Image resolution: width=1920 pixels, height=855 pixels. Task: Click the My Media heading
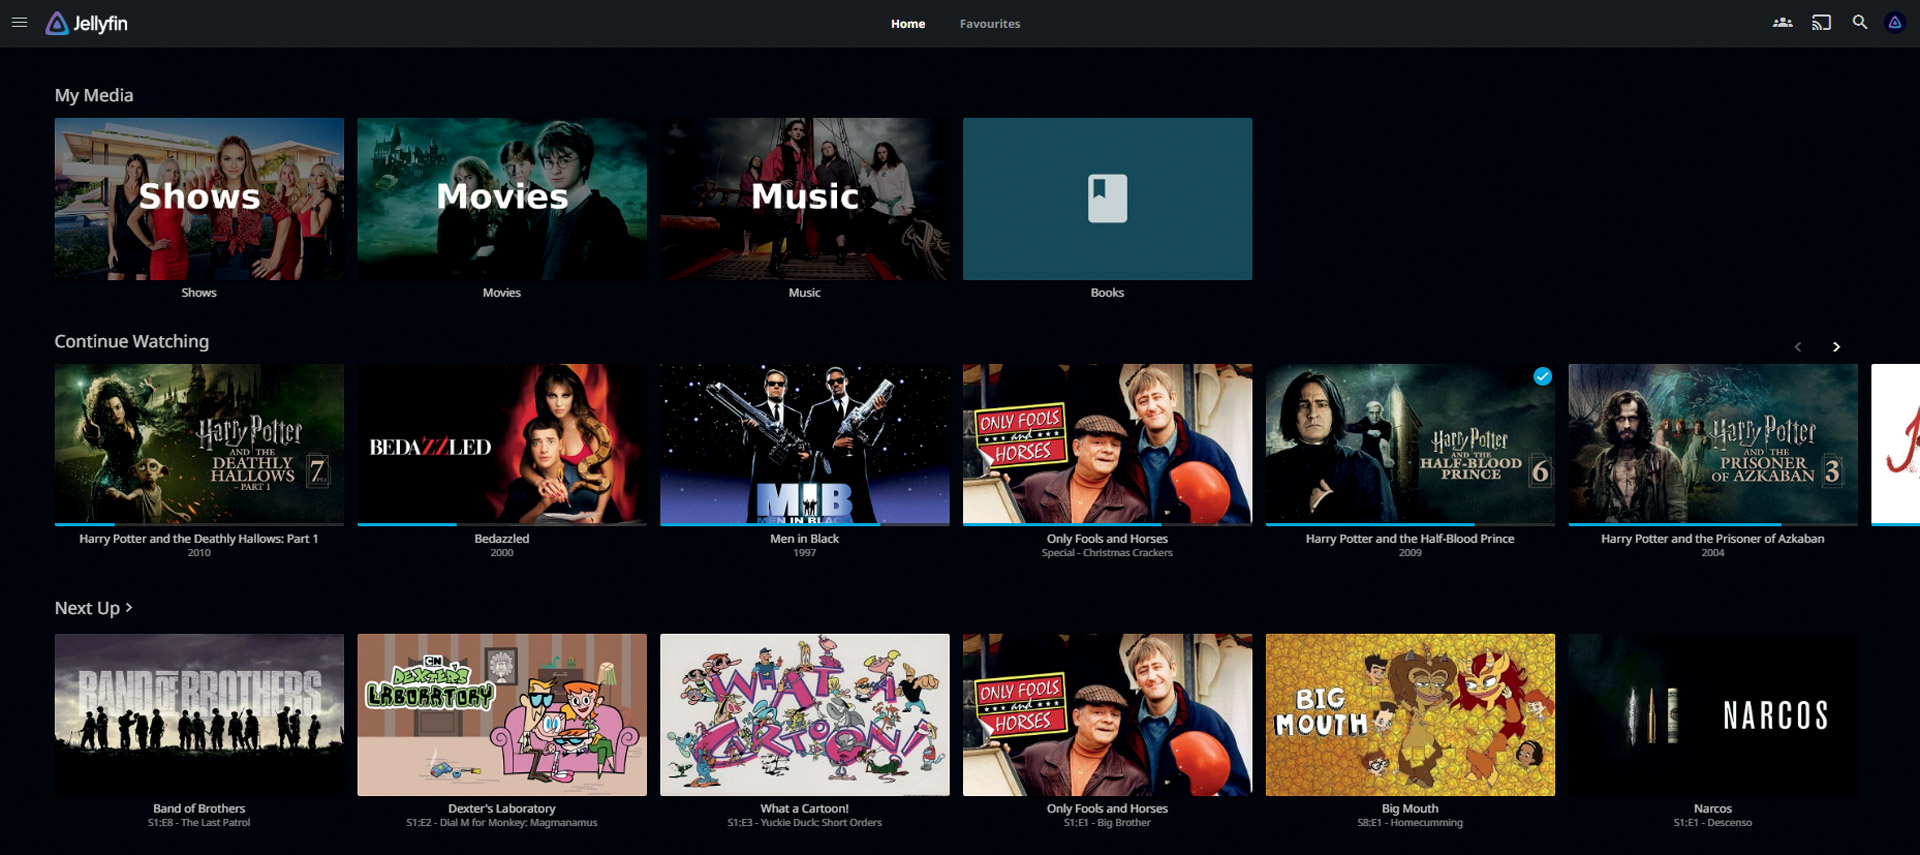click(x=94, y=95)
